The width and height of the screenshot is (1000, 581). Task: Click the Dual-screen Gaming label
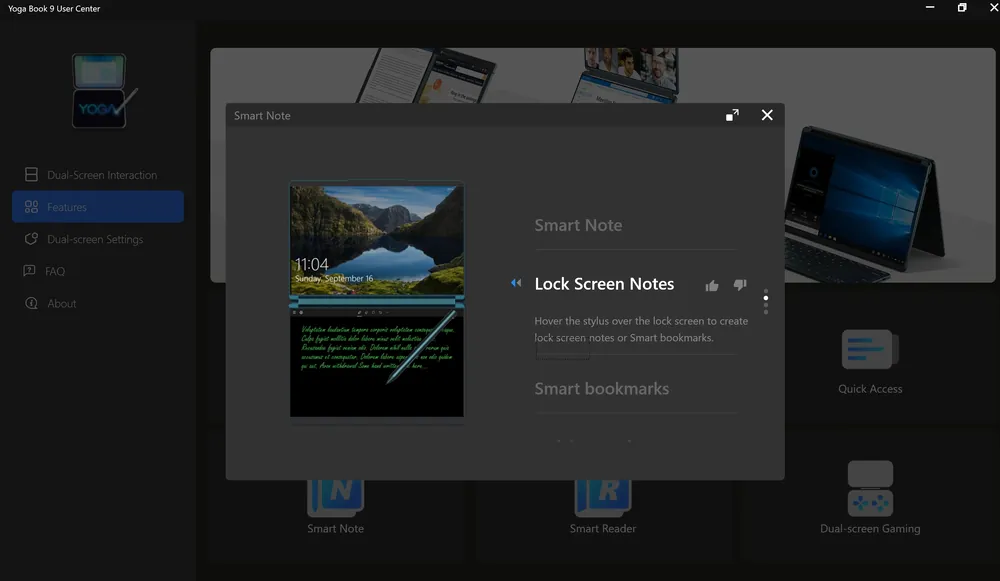(870, 529)
